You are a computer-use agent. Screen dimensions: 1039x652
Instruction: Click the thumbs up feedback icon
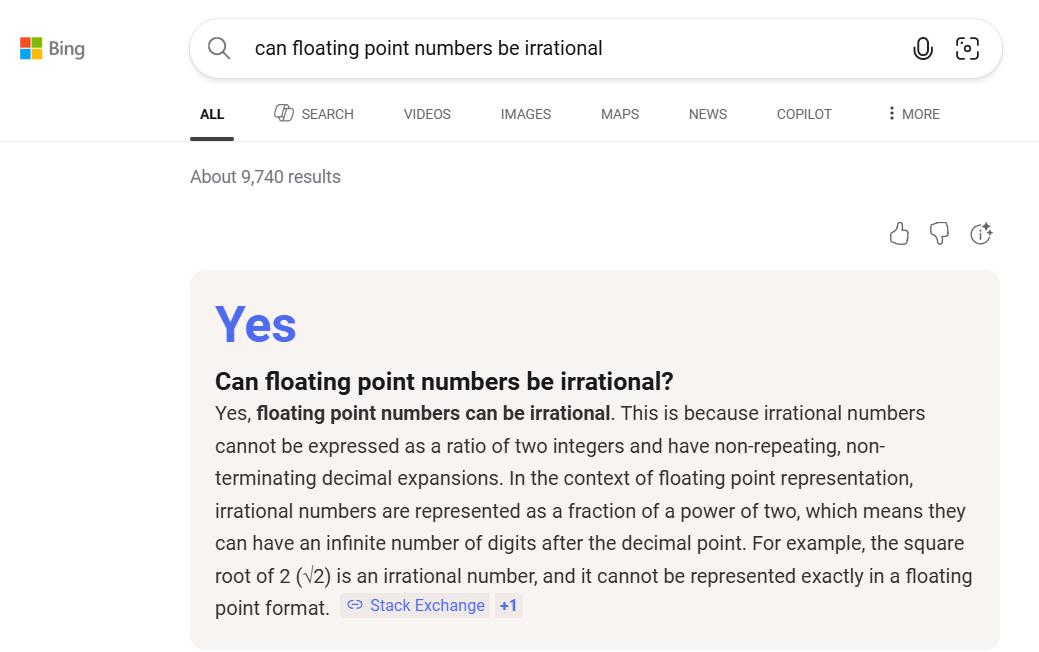[x=899, y=234]
